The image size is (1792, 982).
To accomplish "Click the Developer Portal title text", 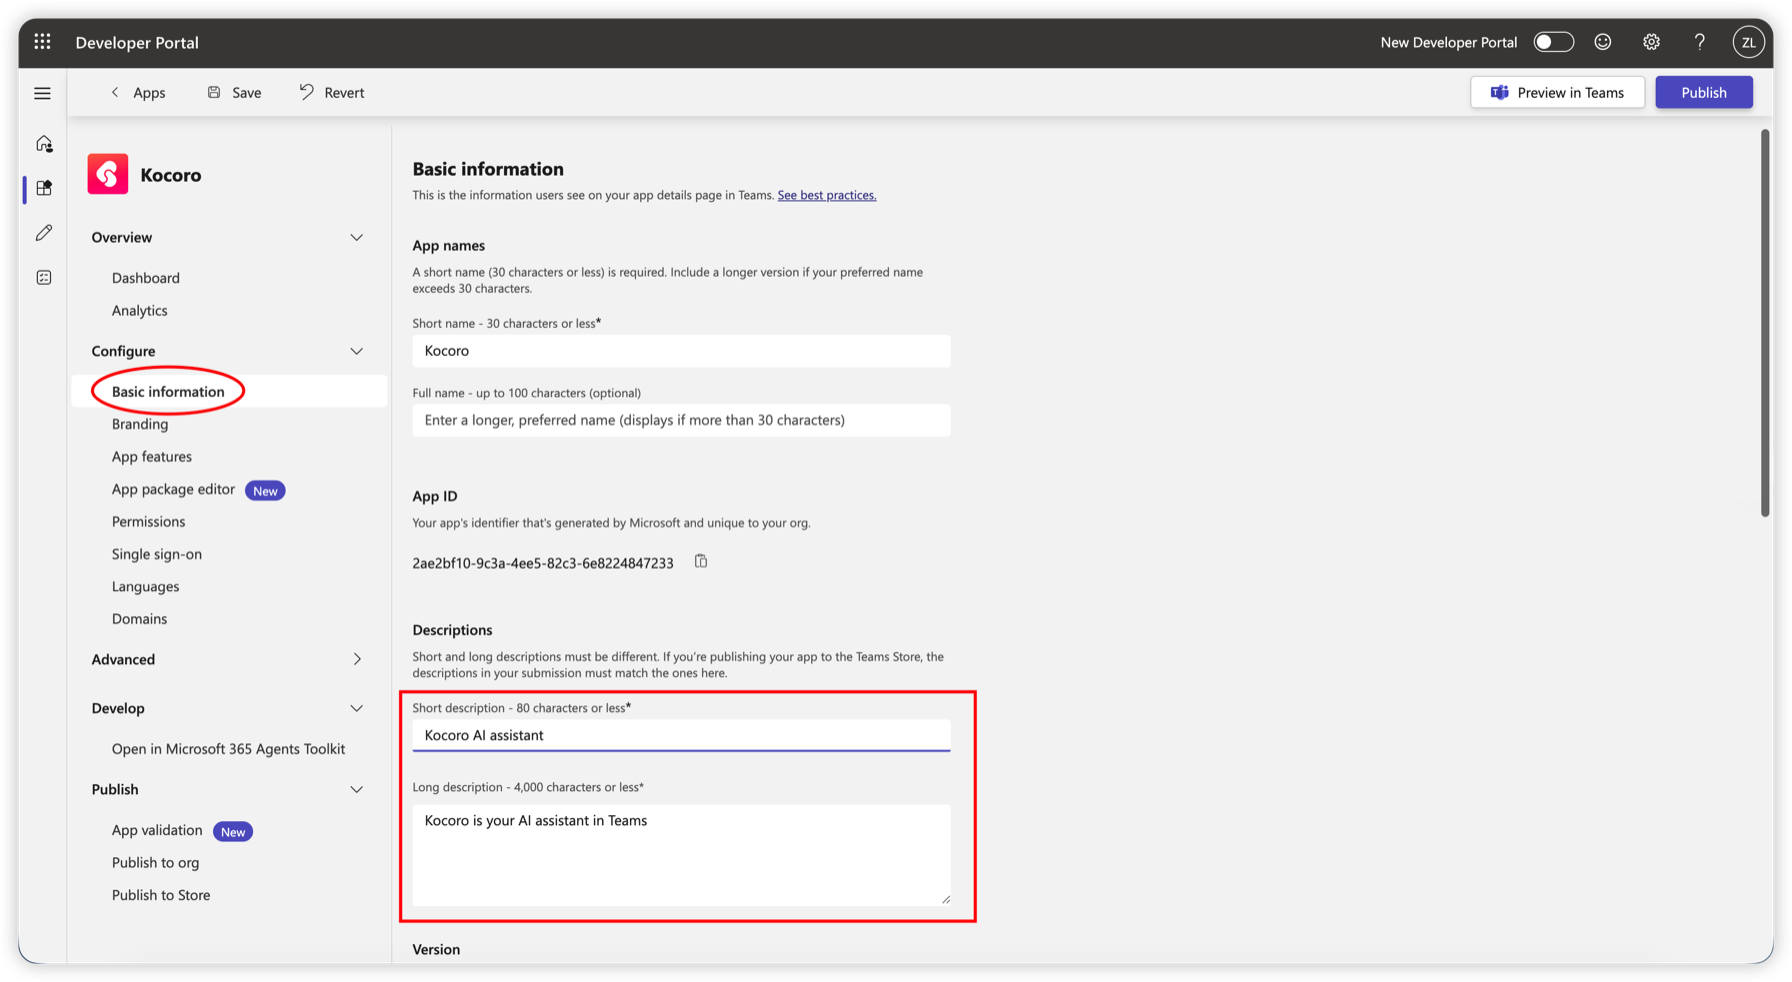I will point(137,42).
